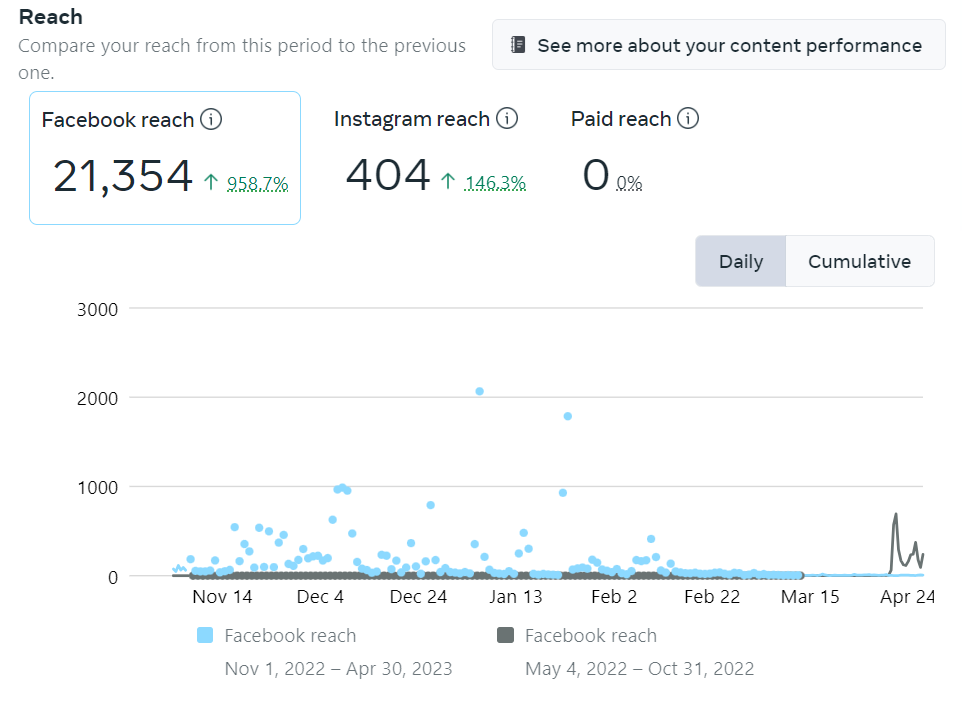The height and width of the screenshot is (708, 962).
Task: Click the highest data point above 2000
Action: point(479,391)
